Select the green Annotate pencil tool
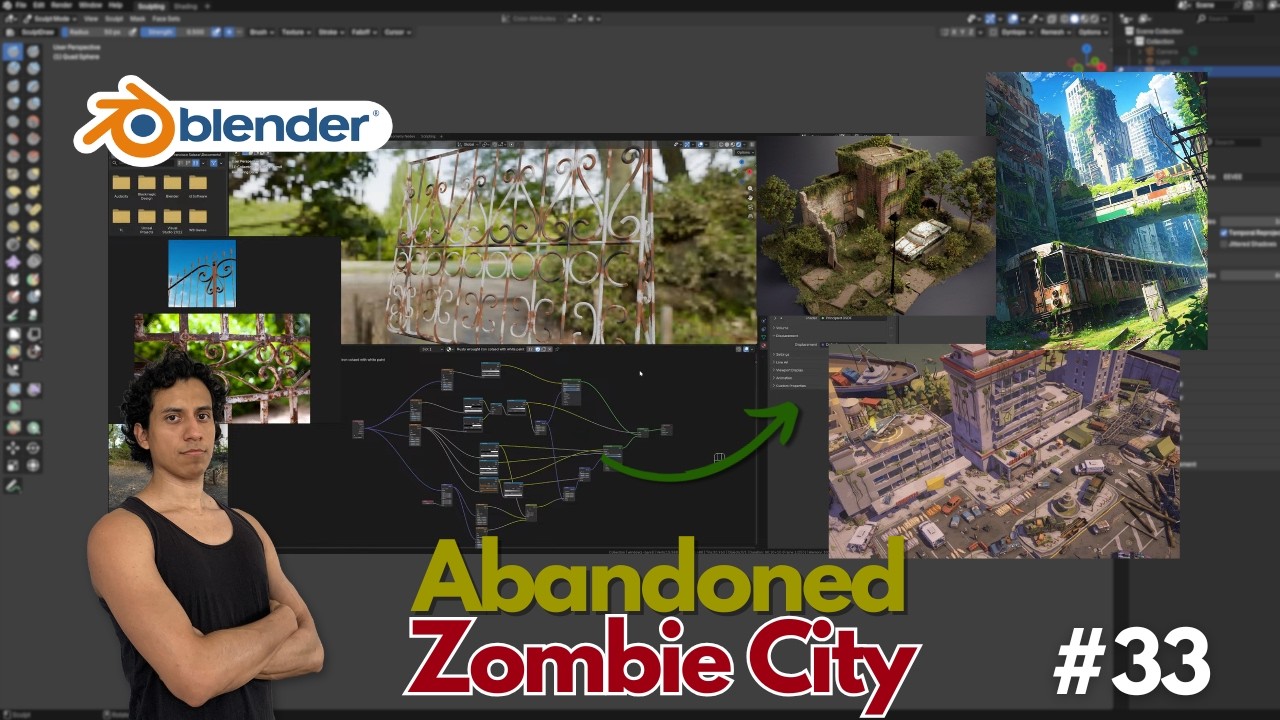Viewport: 1280px width, 720px height. 13,486
